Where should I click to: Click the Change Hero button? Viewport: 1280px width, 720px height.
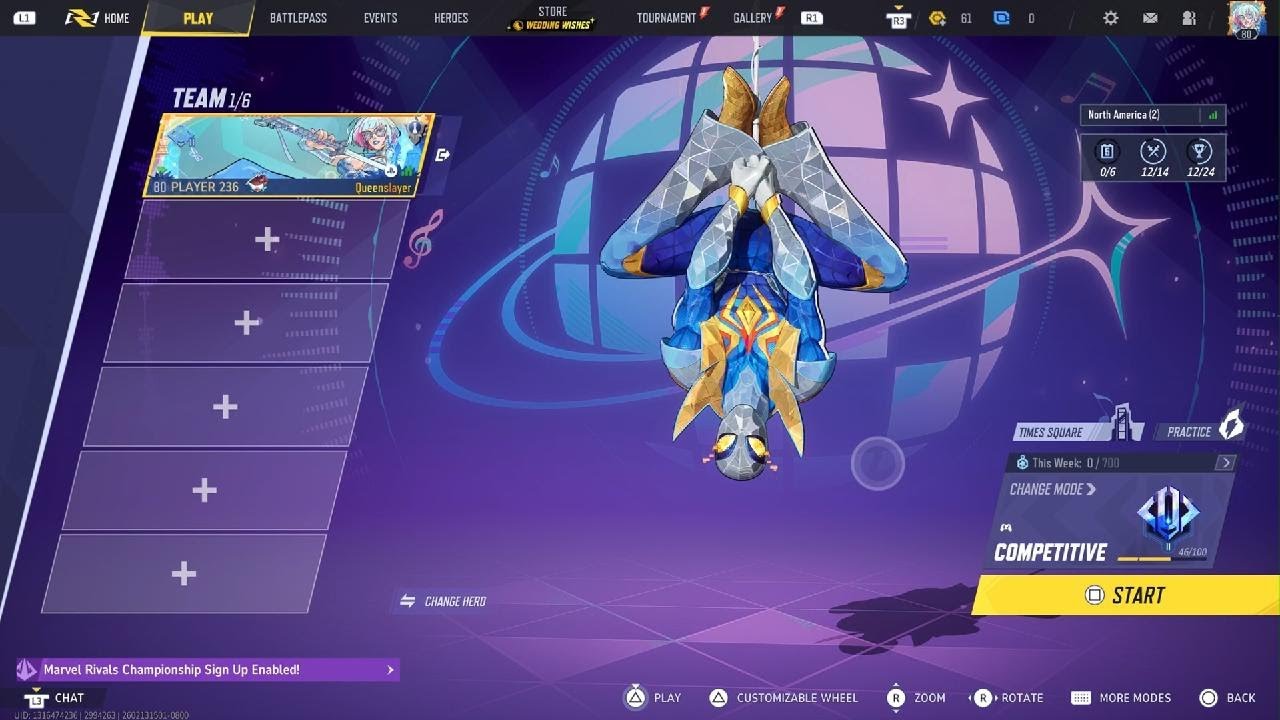coord(443,601)
